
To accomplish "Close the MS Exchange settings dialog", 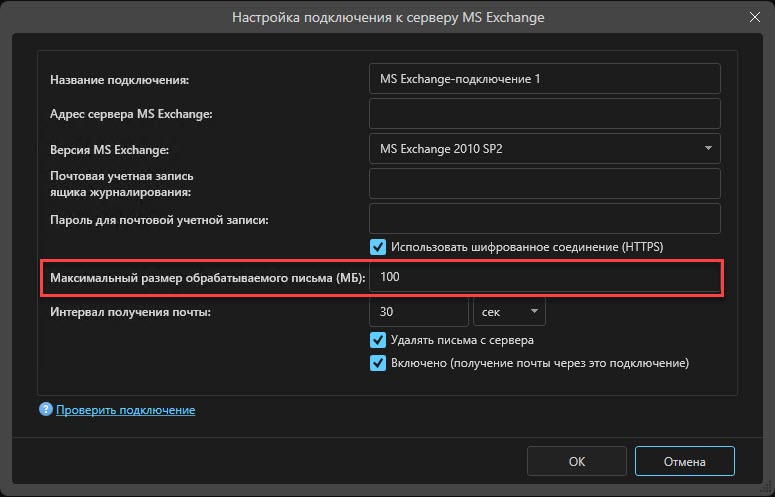I will (x=755, y=17).
